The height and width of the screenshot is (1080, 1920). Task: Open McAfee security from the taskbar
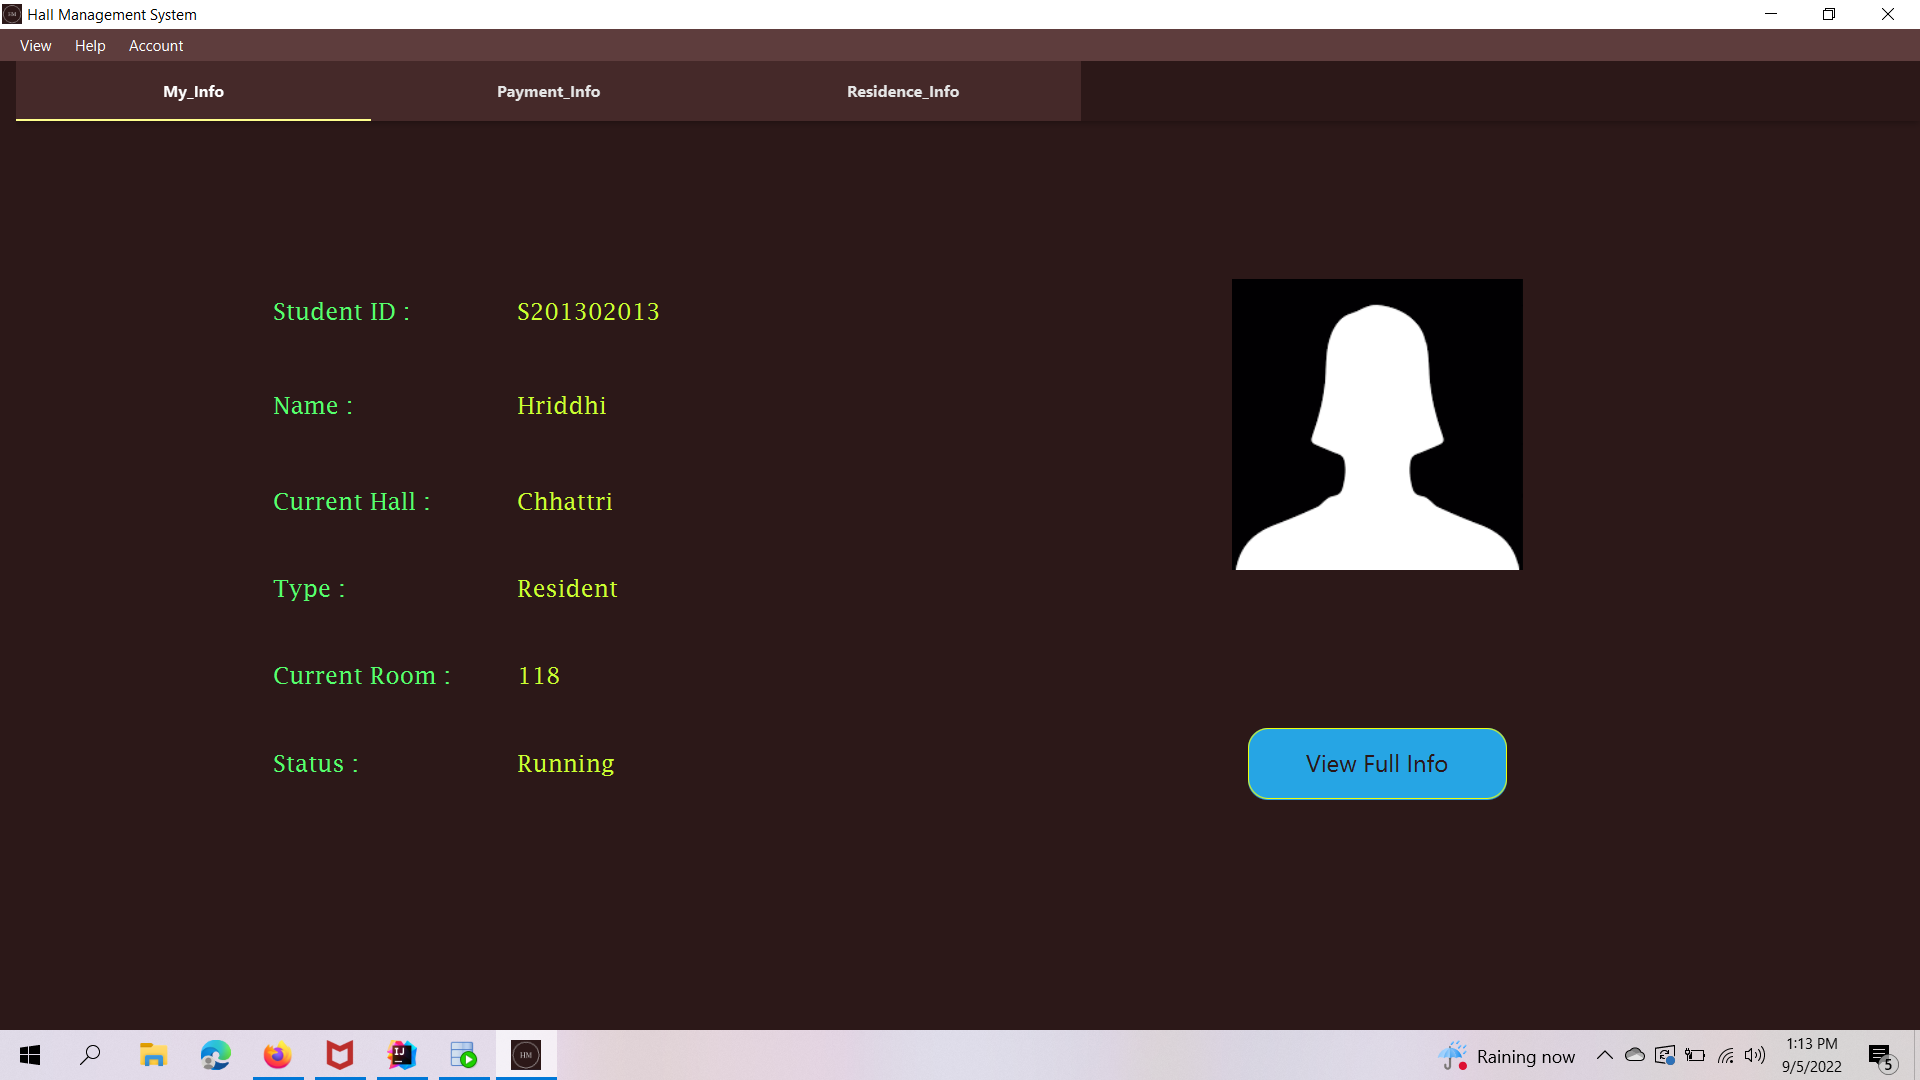[x=339, y=1055]
